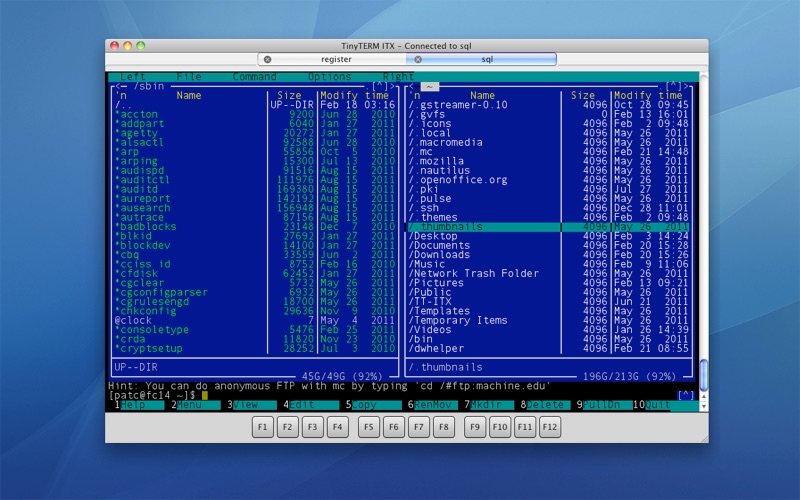Screen dimensions: 800x500
Task: Click the terminal vertical scrollbar thumb
Action: (704, 375)
